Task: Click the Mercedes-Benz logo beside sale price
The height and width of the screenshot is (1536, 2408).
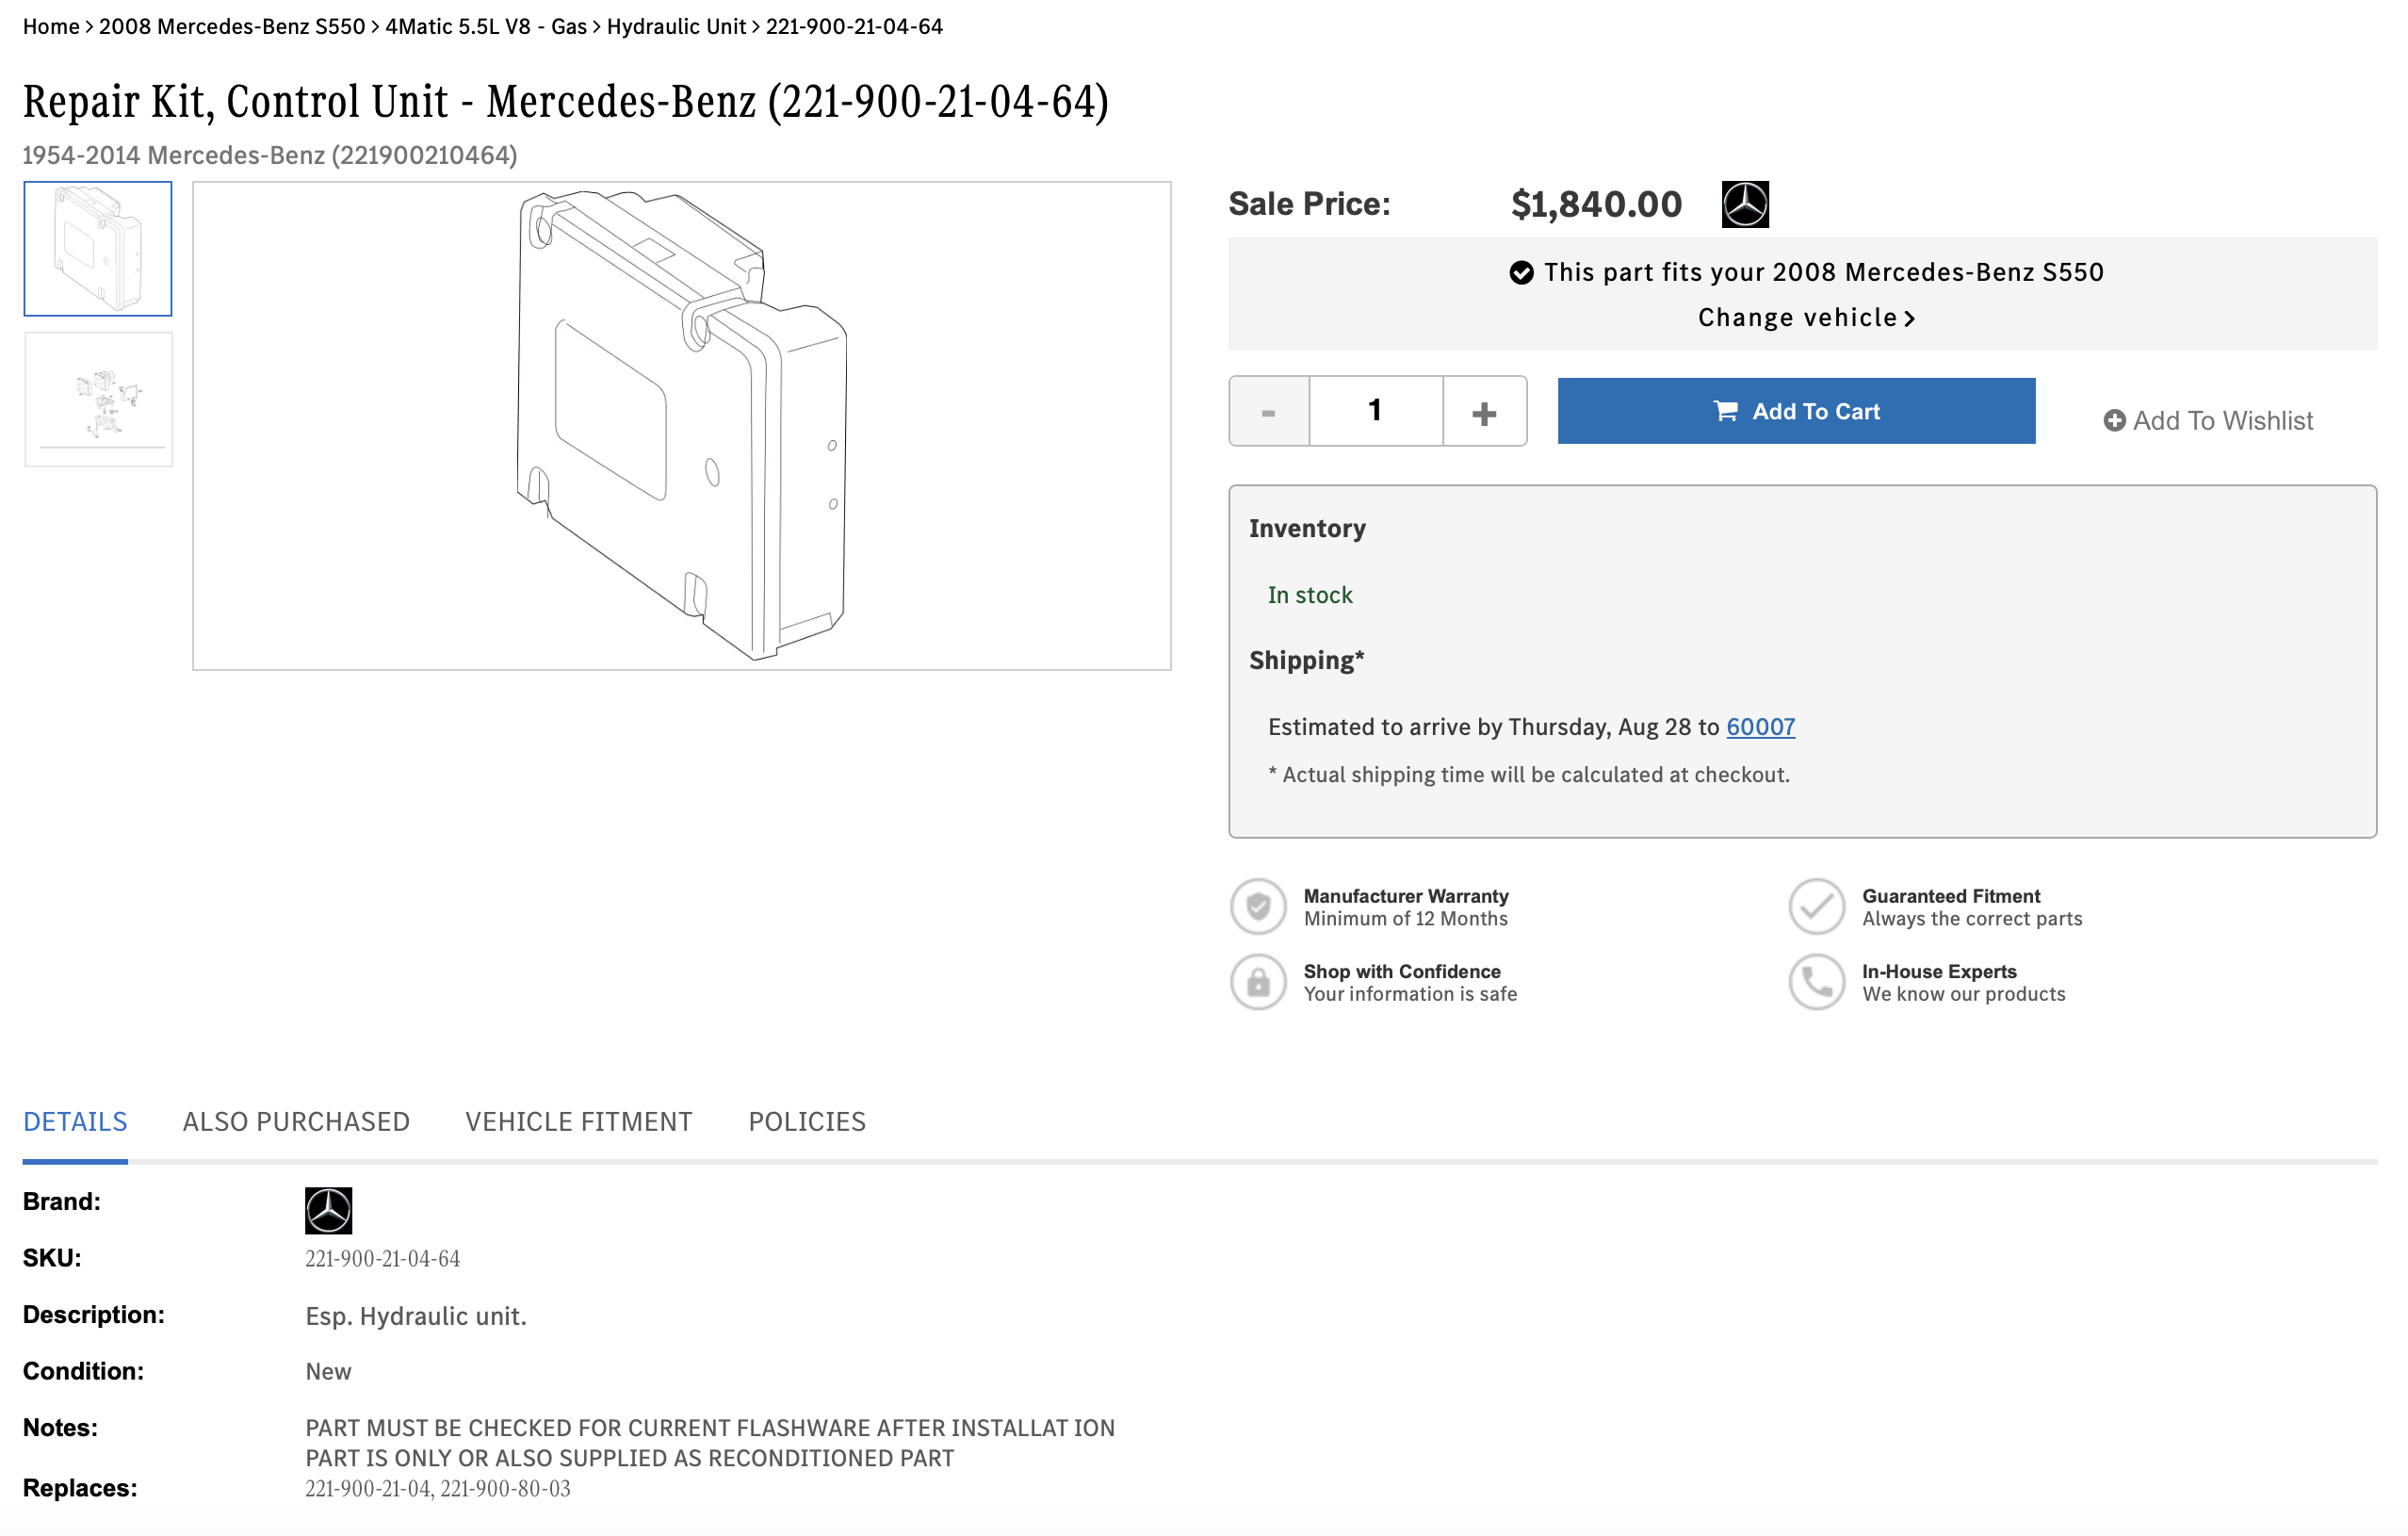Action: tap(1745, 204)
